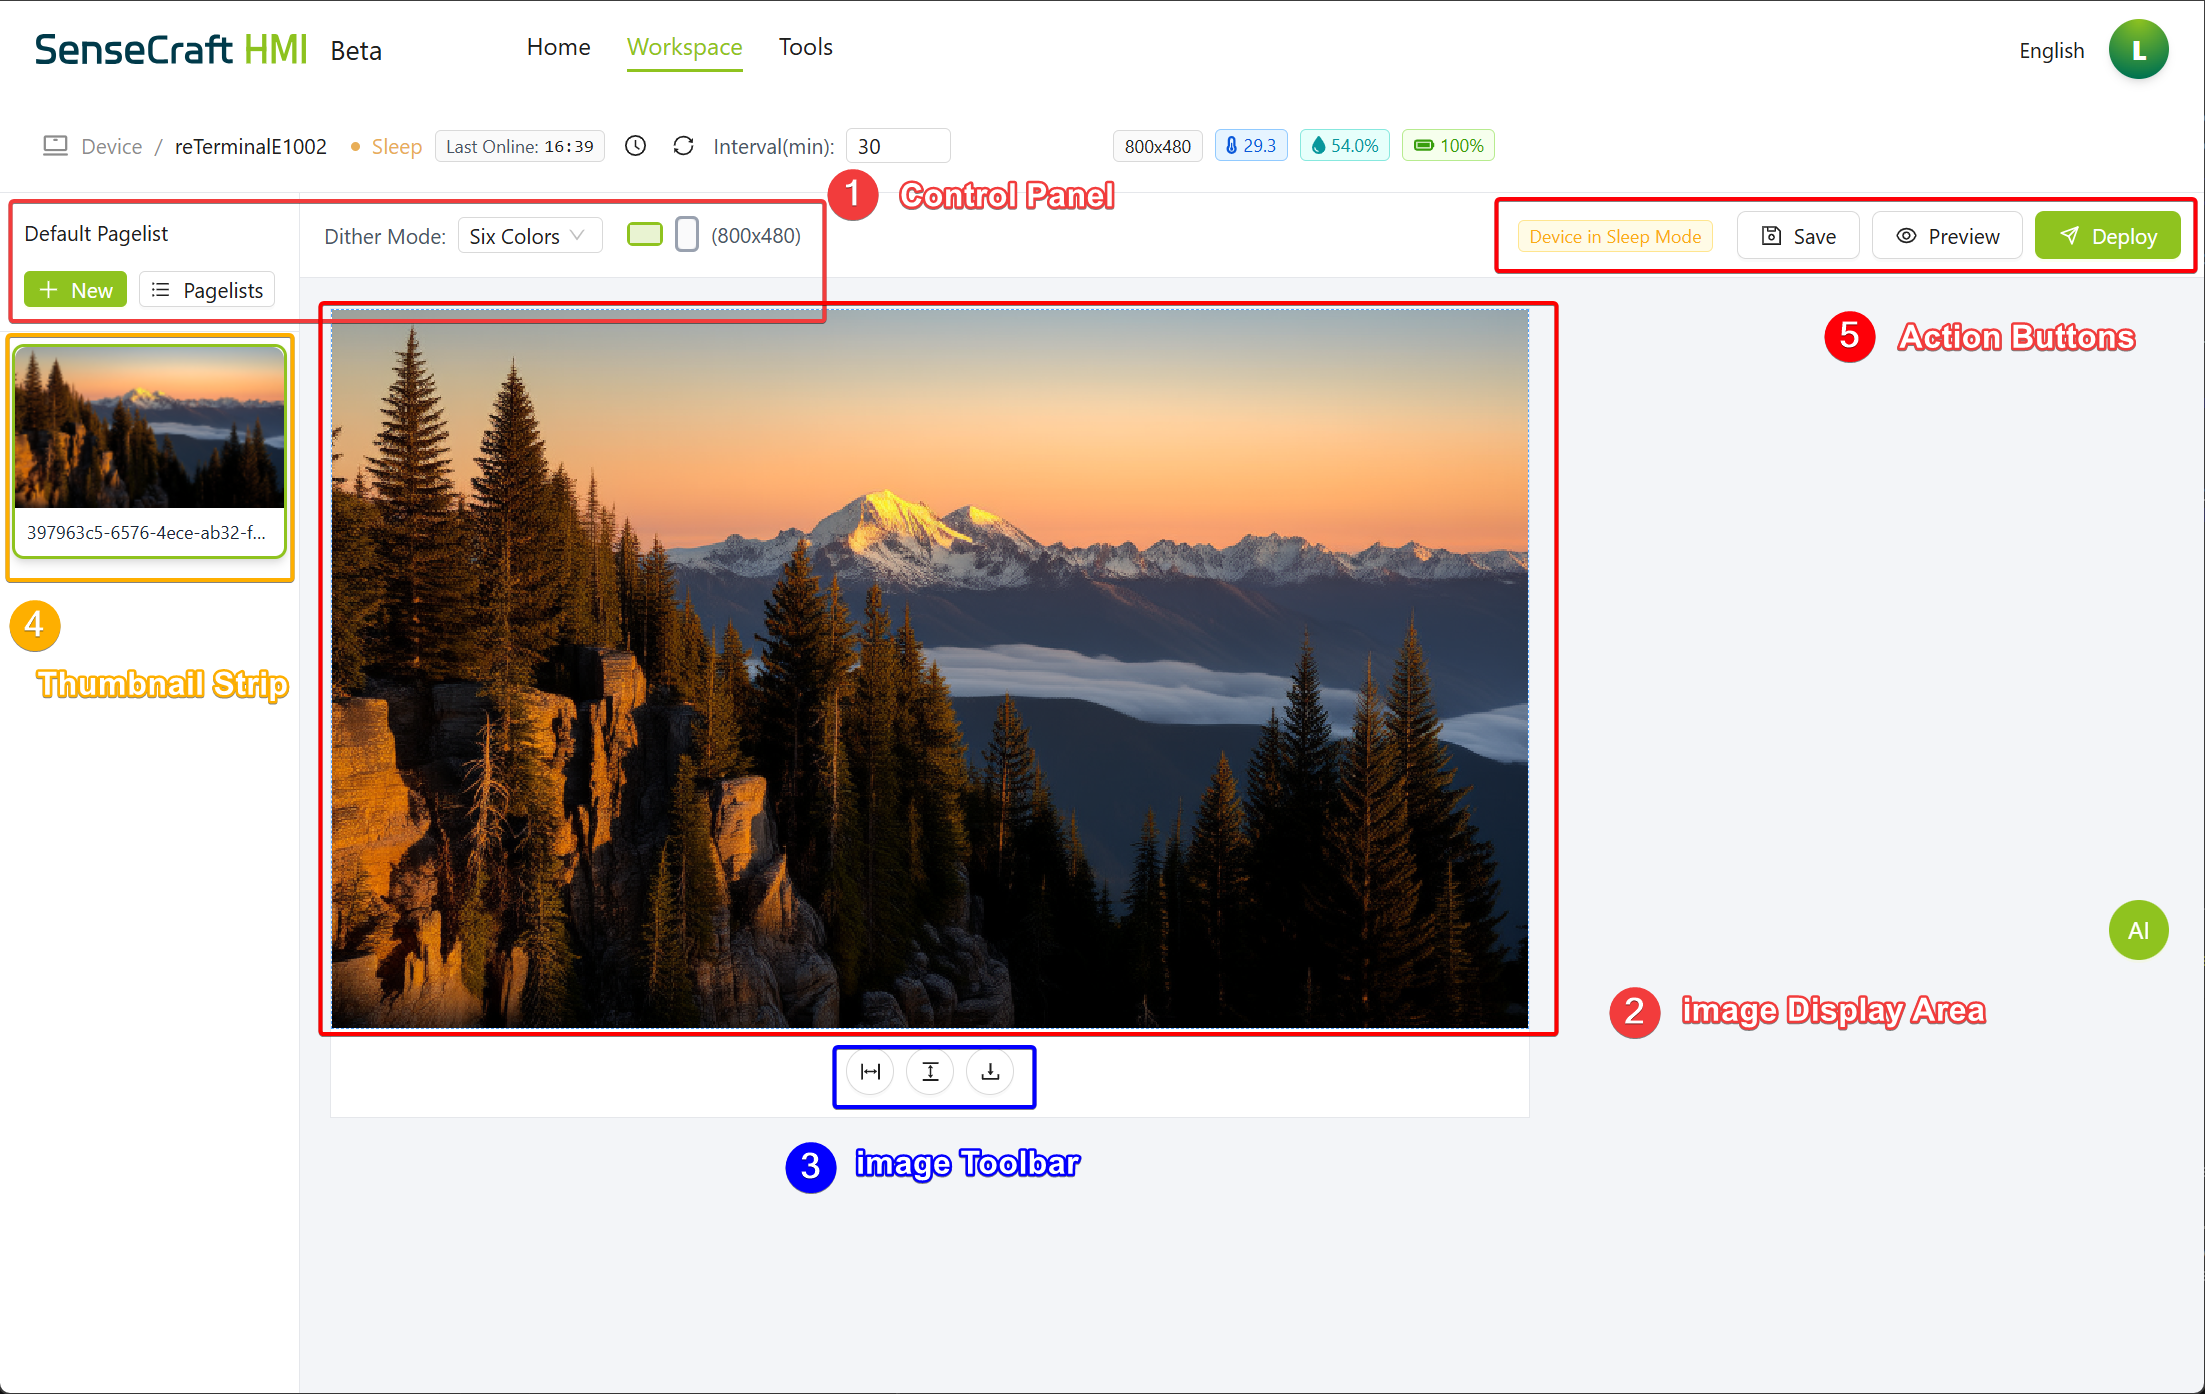Screen dimensions: 2205x1394
Task: Open the AI assistant bubble
Action: tap(2138, 930)
